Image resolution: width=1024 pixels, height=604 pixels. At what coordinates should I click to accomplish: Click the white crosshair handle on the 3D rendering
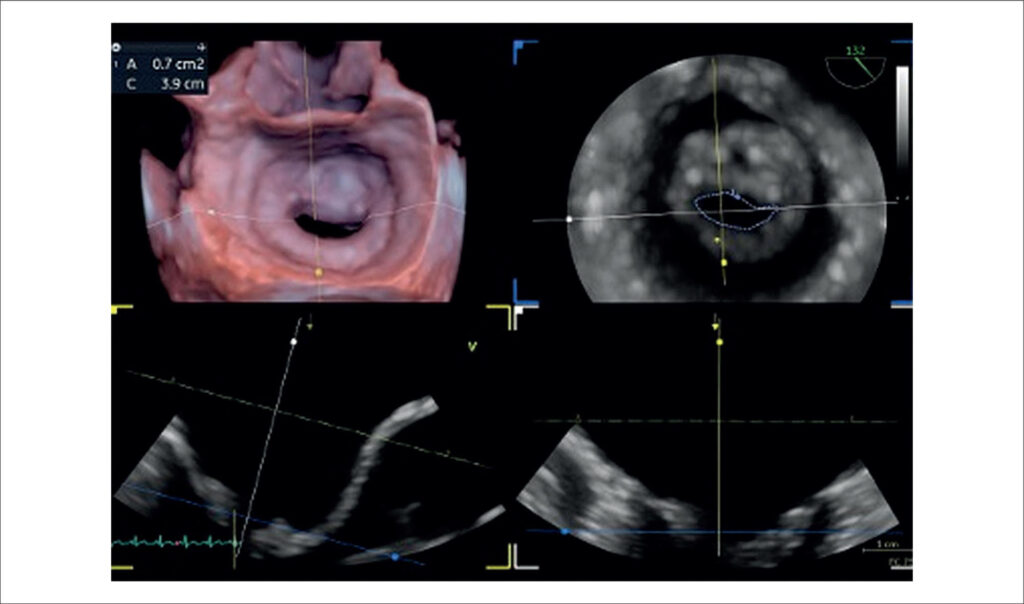[x=211, y=212]
